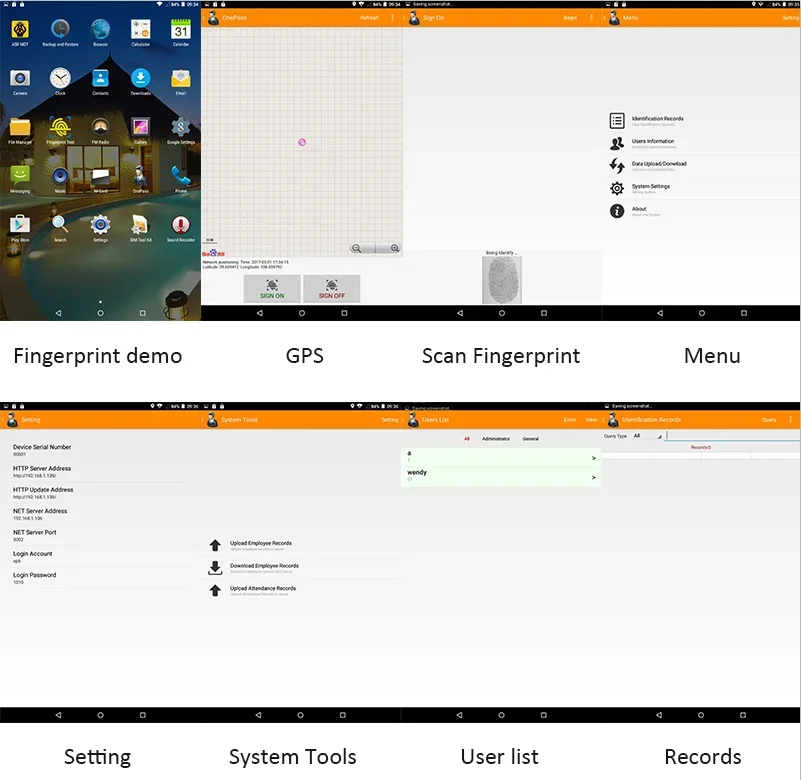Click the Records query input field
Image resolution: width=801 pixels, height=780 pixels.
tap(733, 436)
